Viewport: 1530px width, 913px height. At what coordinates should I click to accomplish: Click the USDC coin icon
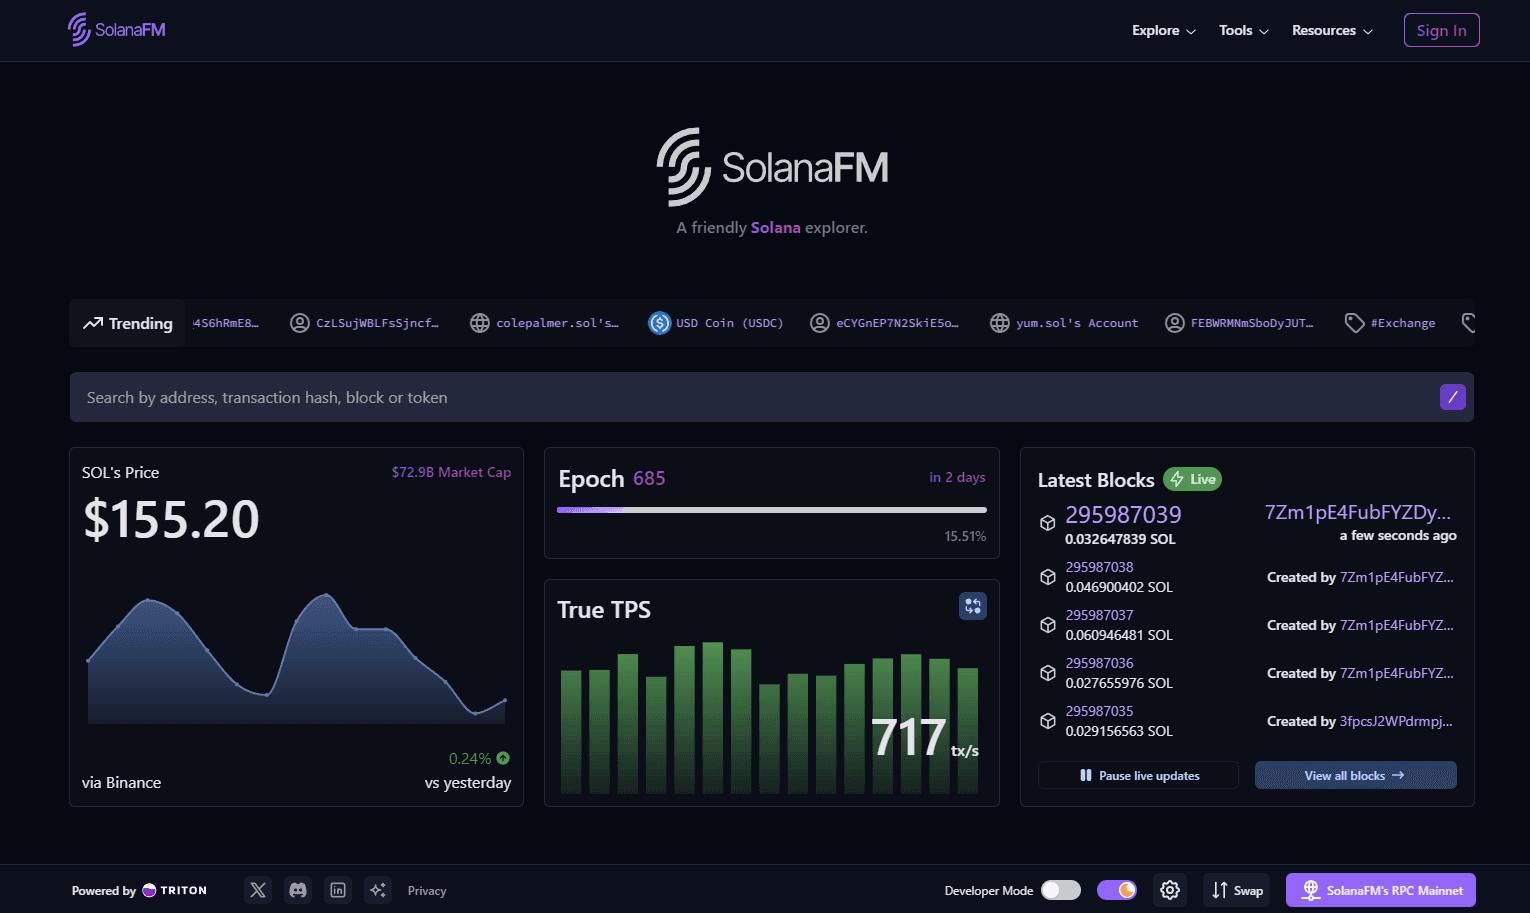(660, 323)
